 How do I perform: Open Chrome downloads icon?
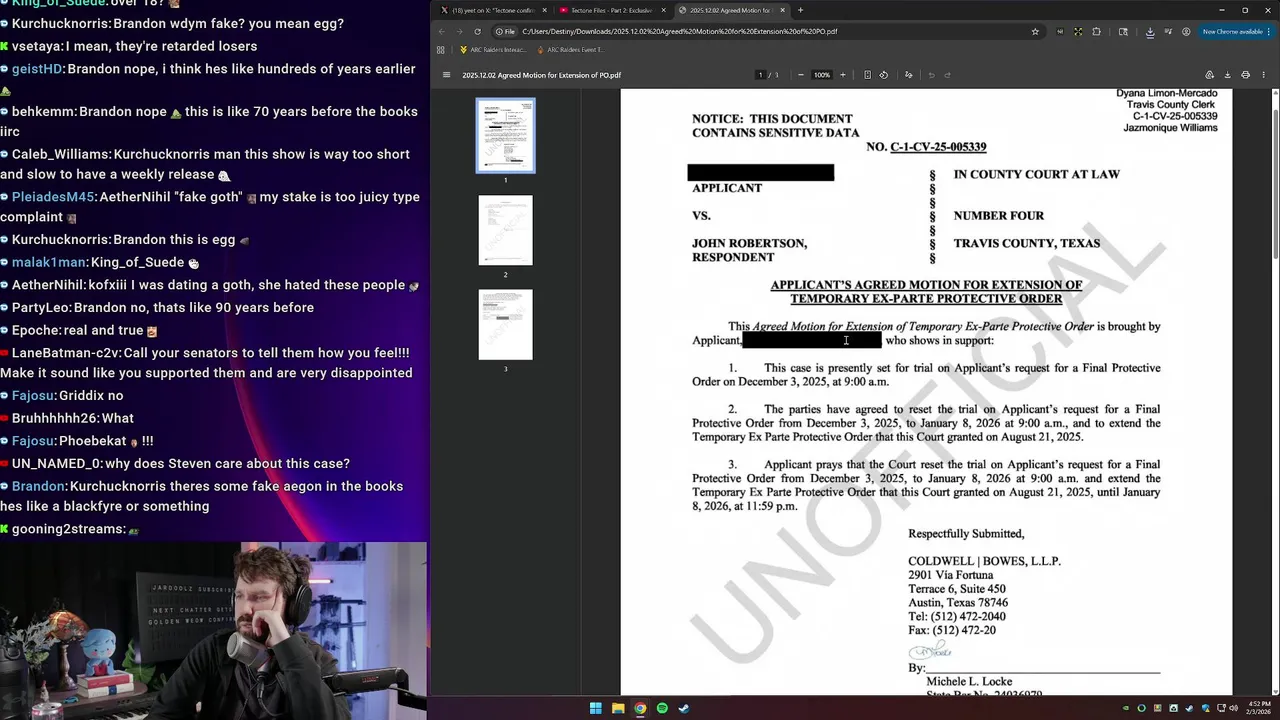tap(1150, 32)
